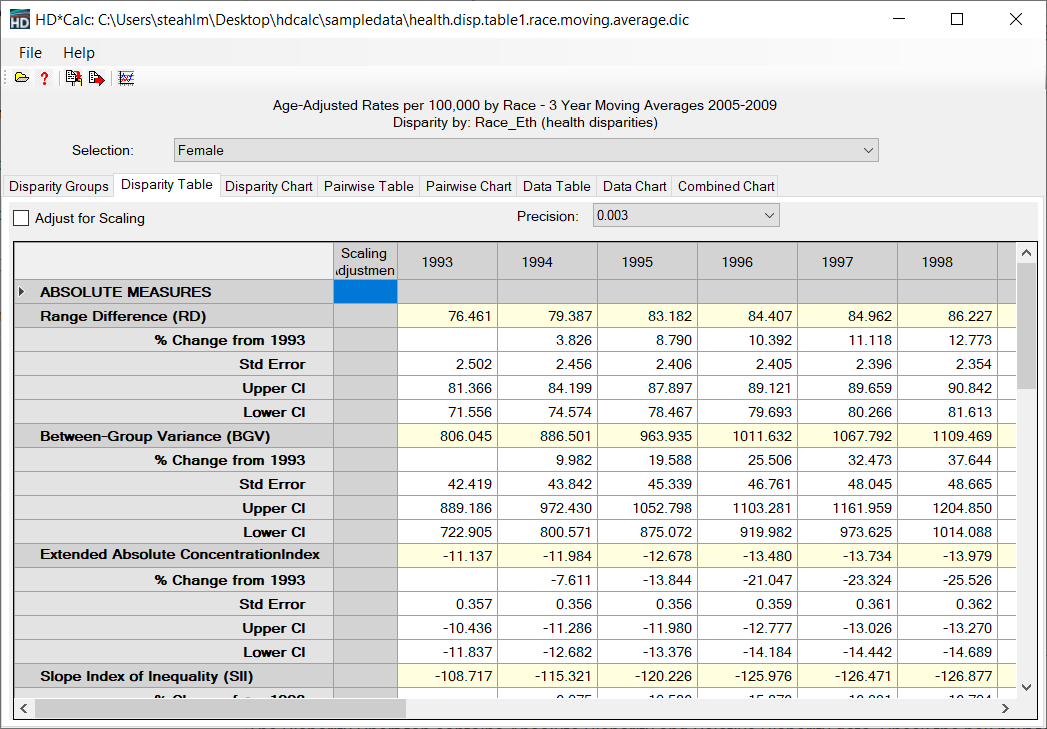
Task: Click the down arrow on the vertical scrollbar
Action: tap(1025, 686)
